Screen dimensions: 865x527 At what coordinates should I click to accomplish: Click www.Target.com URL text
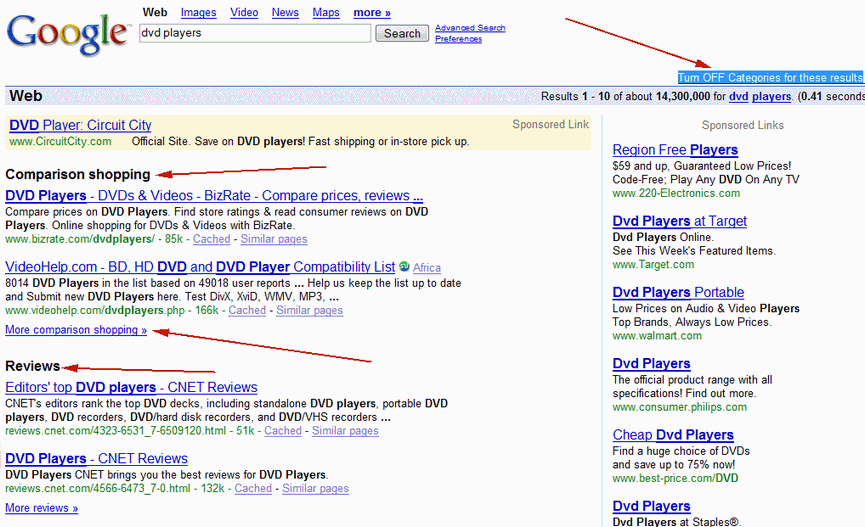(653, 264)
